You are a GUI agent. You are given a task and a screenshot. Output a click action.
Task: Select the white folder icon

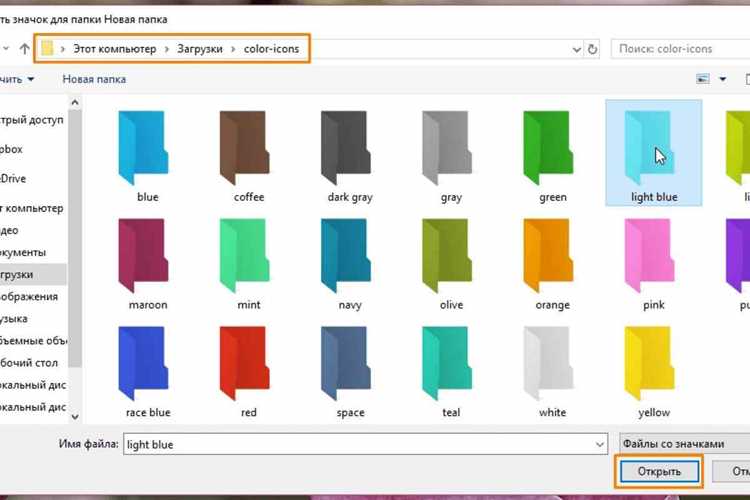point(548,363)
